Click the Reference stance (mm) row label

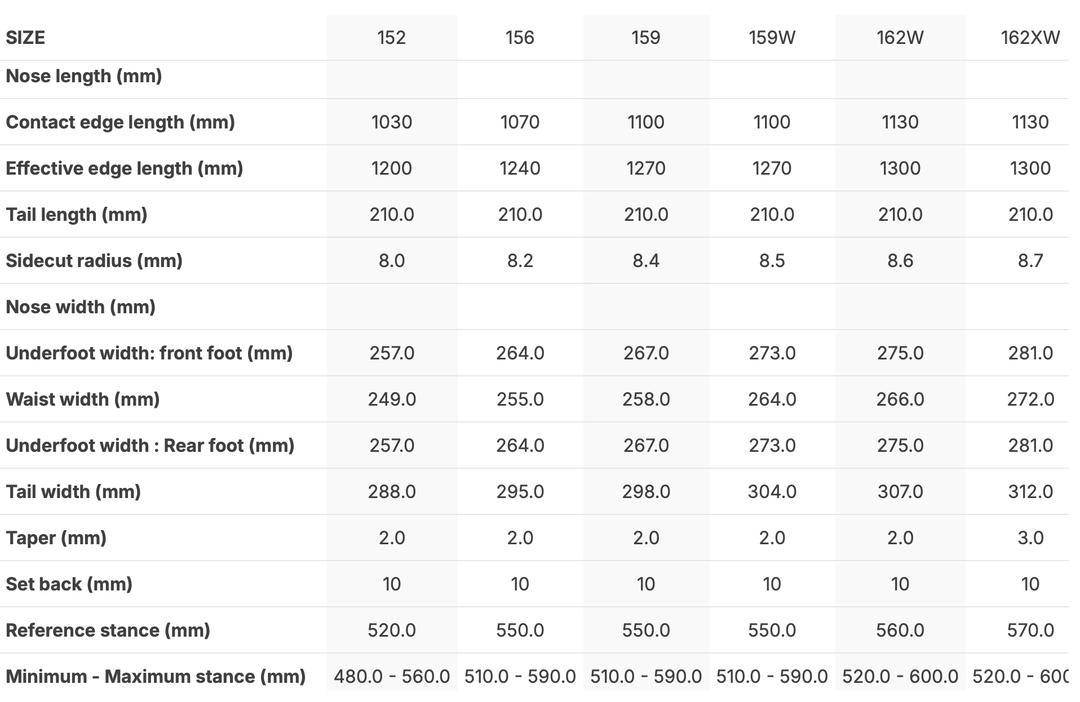108,630
